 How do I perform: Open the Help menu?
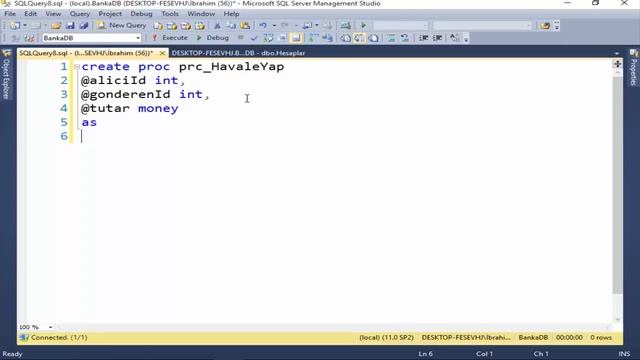tap(231, 13)
